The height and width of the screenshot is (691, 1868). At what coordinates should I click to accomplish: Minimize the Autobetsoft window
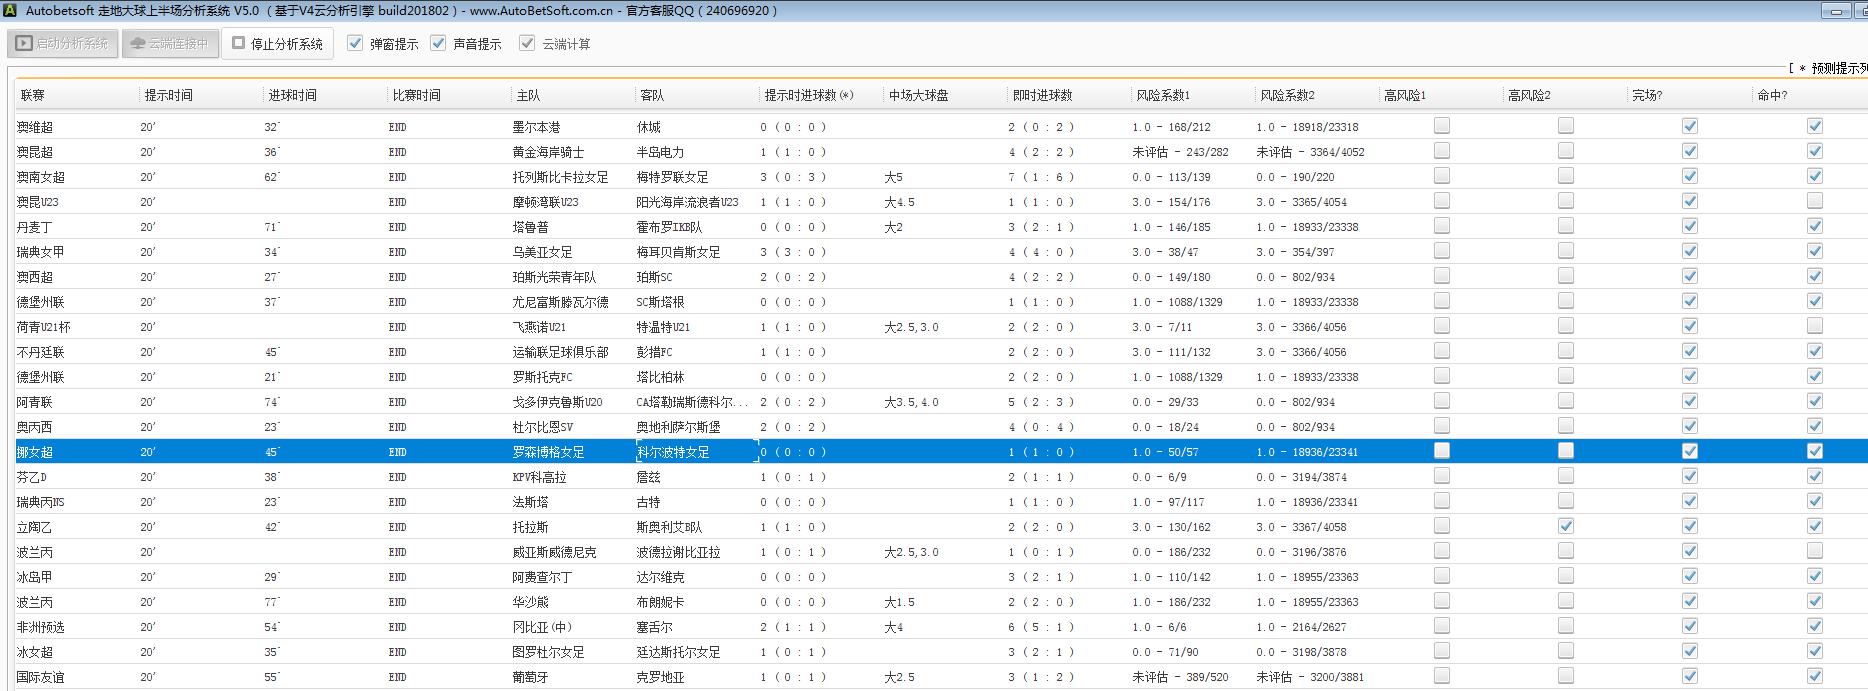click(1835, 11)
